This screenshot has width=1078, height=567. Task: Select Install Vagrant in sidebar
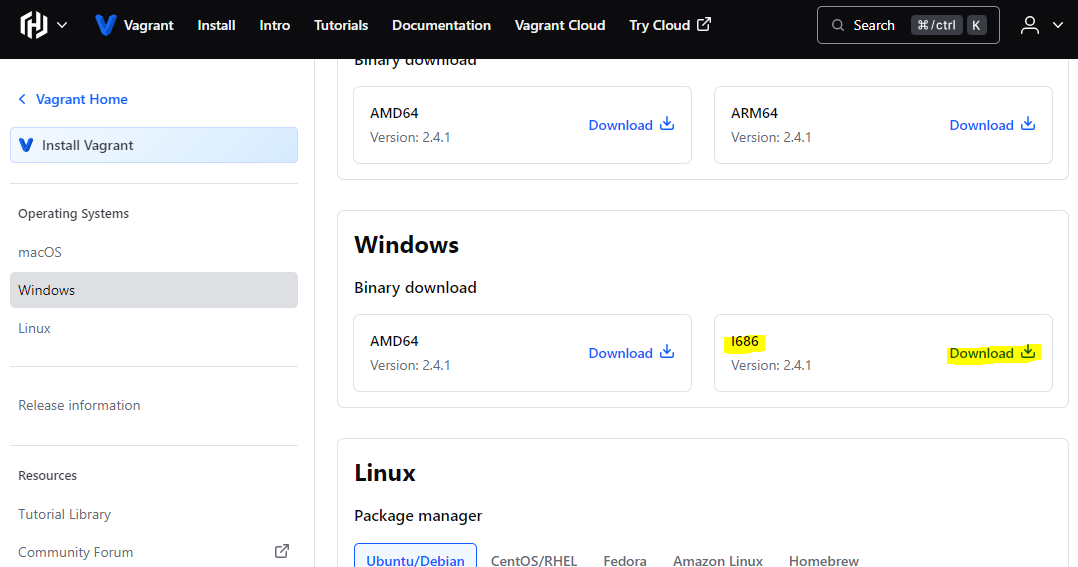(x=154, y=145)
